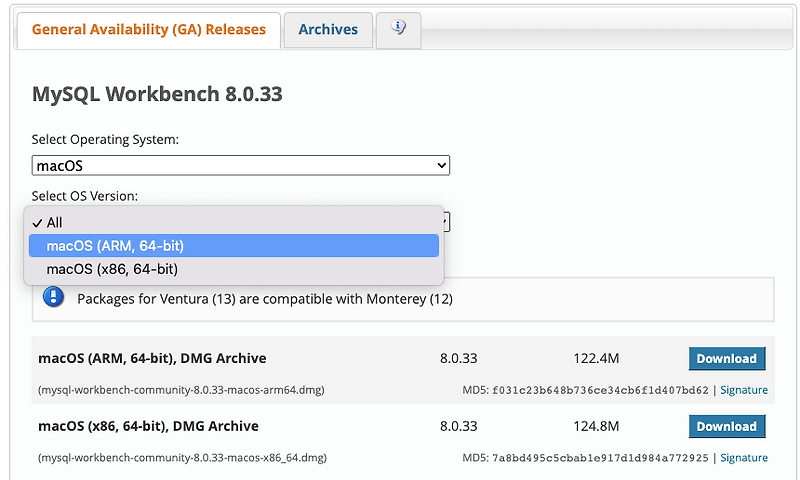Choose All in OS version list
The image size is (800, 480).
pos(234,222)
